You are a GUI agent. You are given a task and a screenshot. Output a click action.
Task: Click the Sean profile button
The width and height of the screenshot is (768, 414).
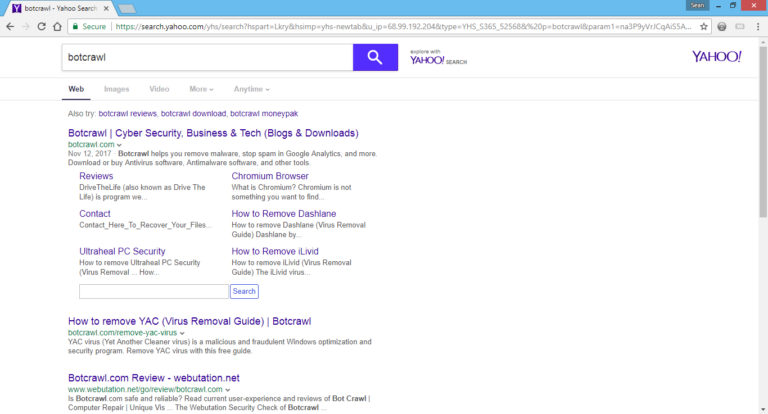[697, 5]
